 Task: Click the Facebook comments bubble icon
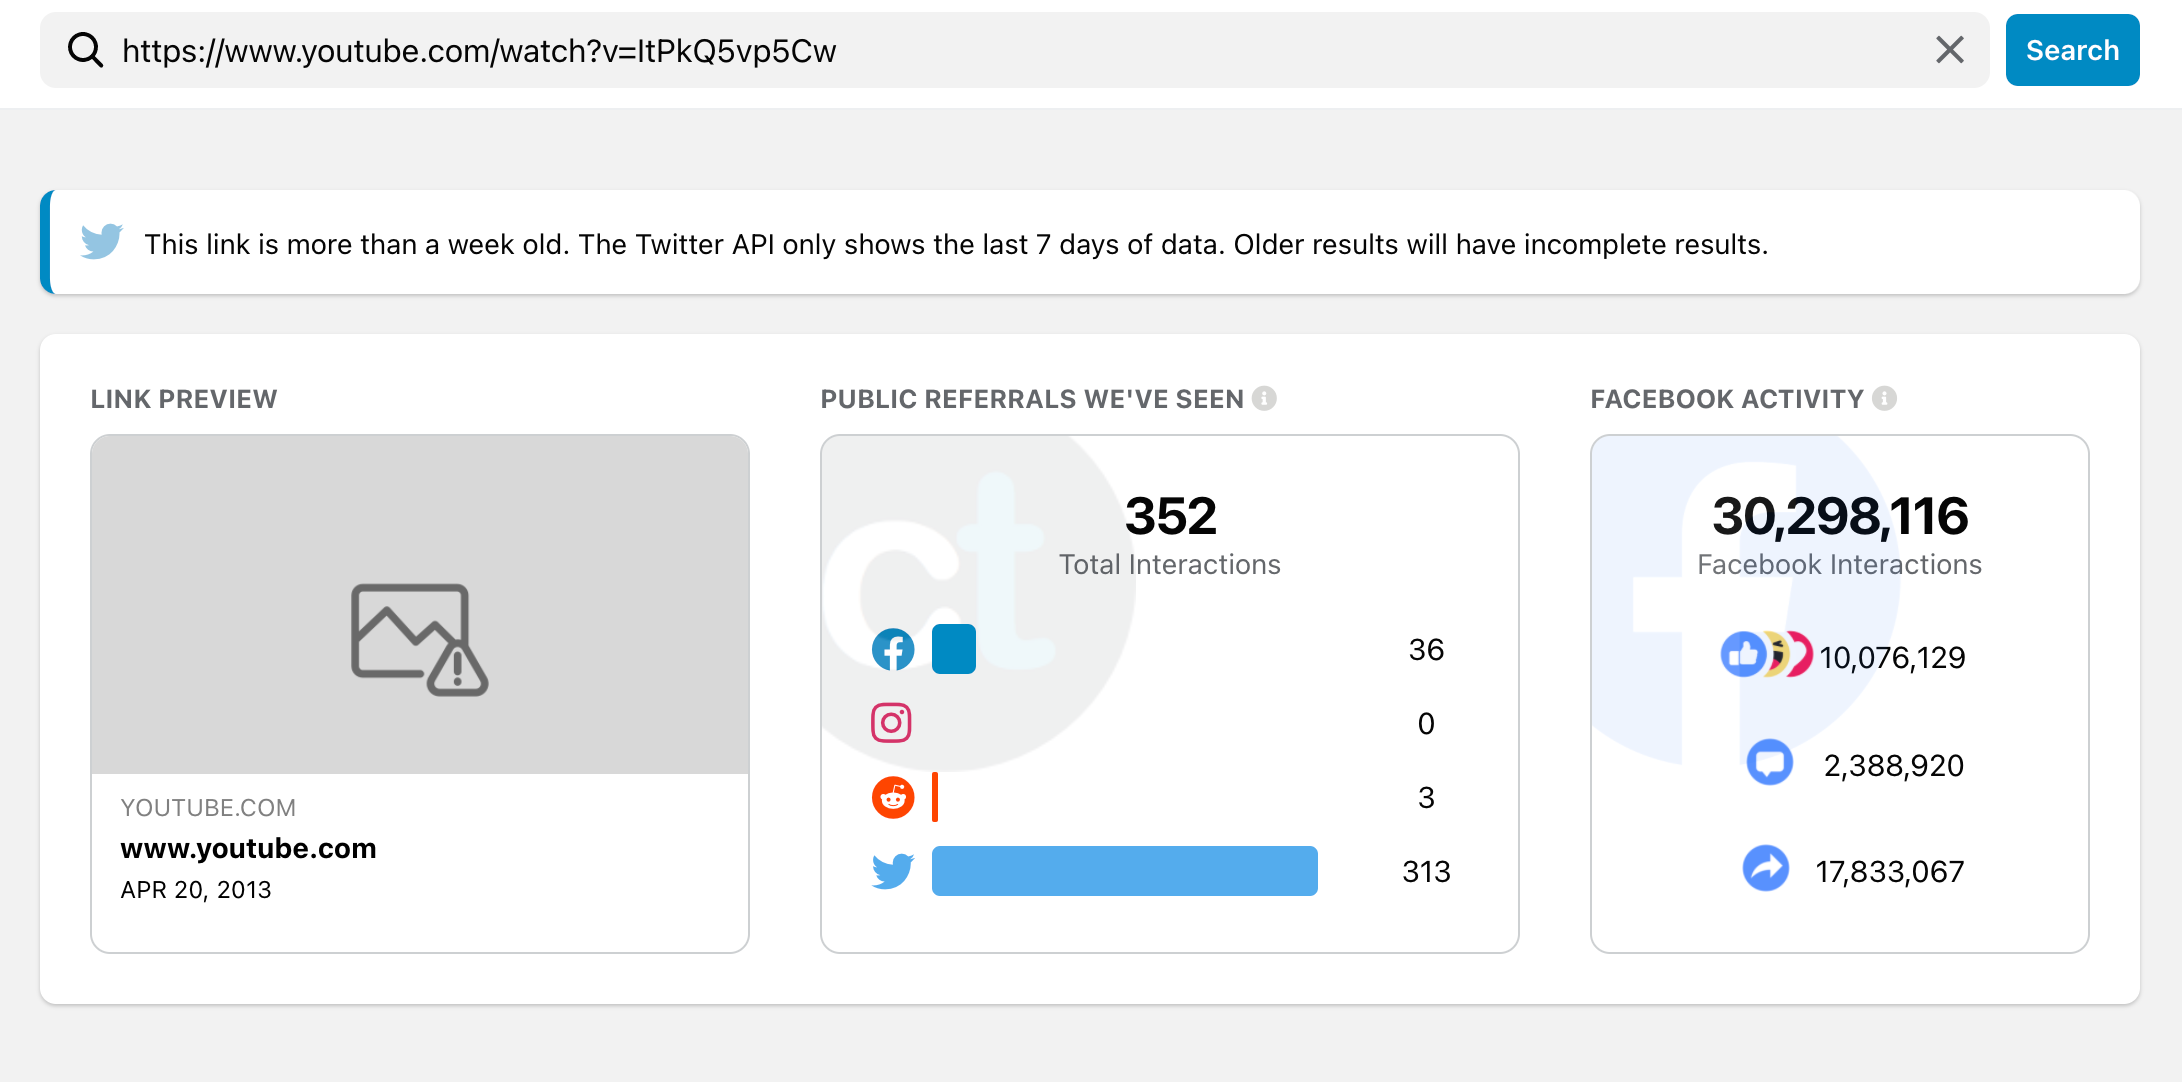click(1769, 763)
